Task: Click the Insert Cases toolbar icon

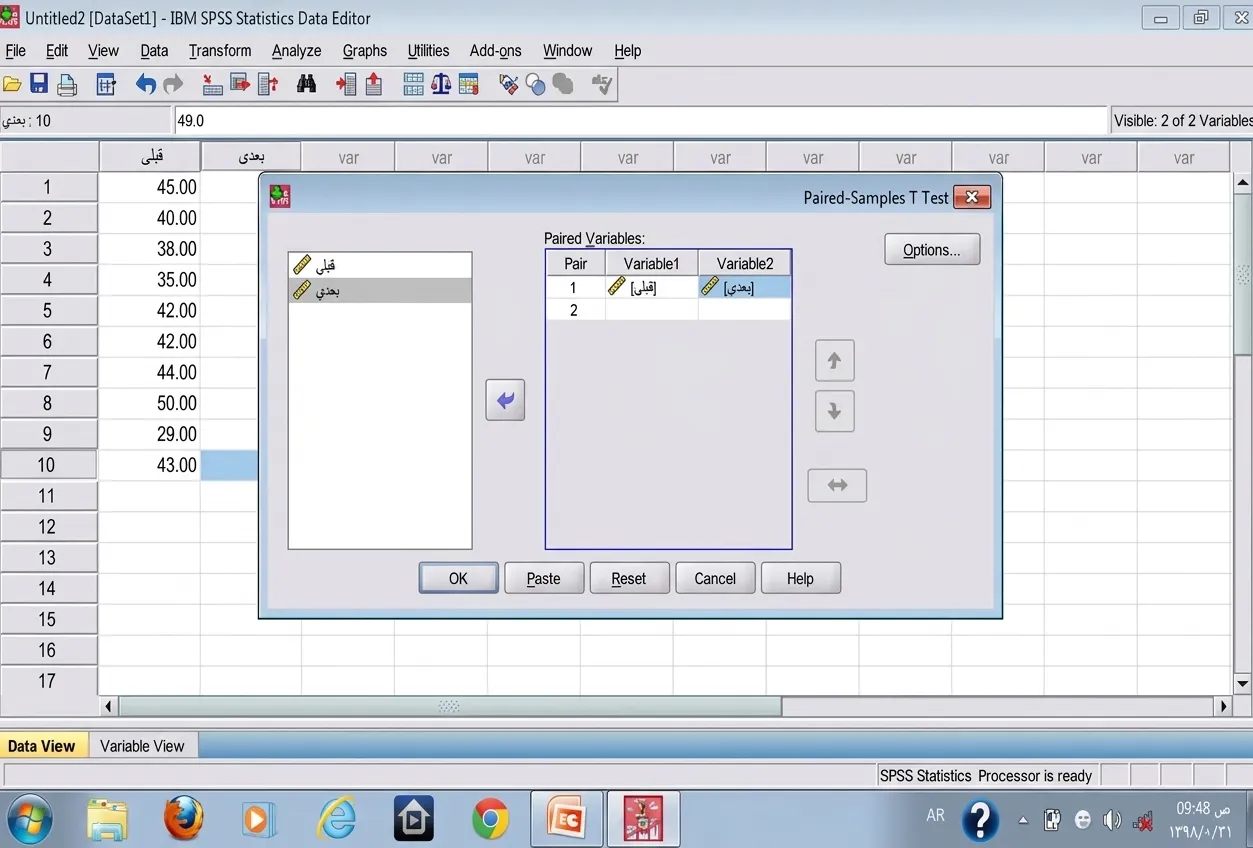Action: [346, 85]
